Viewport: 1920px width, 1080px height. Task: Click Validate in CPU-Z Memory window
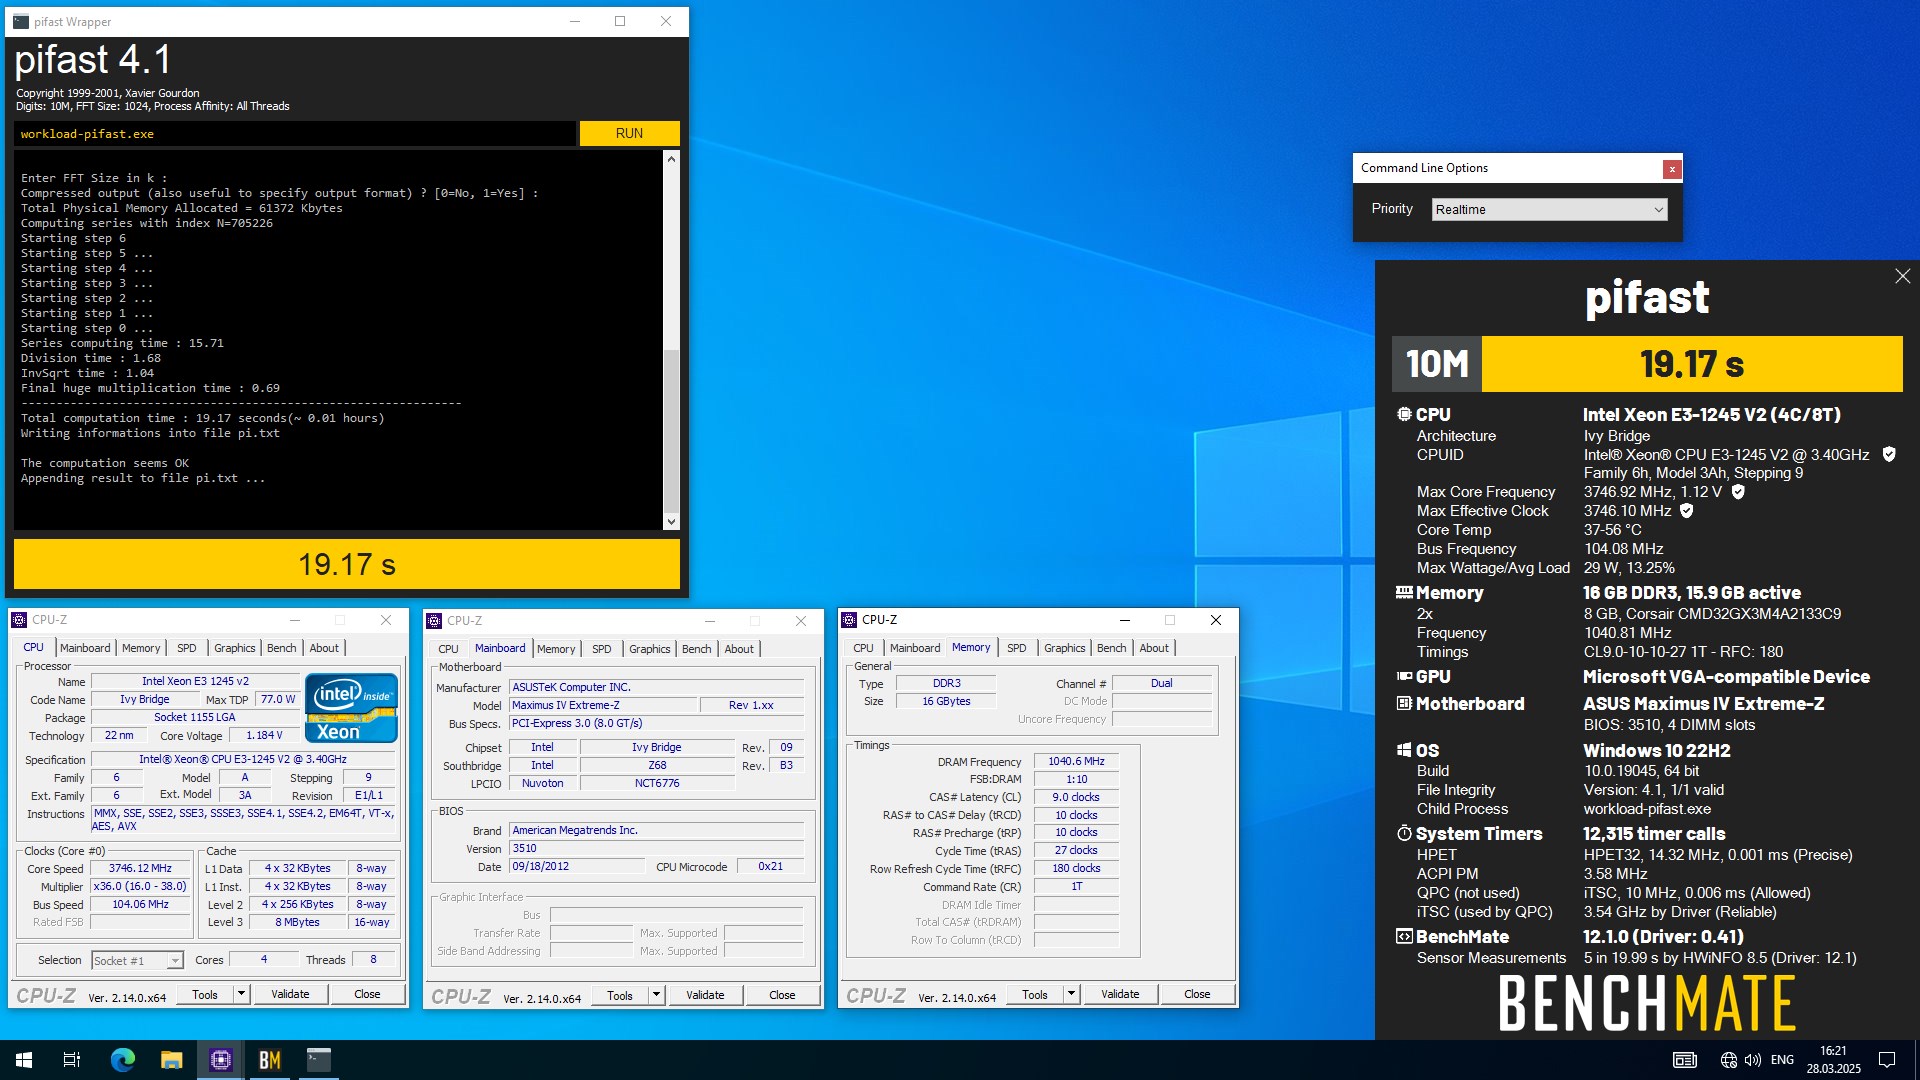click(x=1120, y=994)
